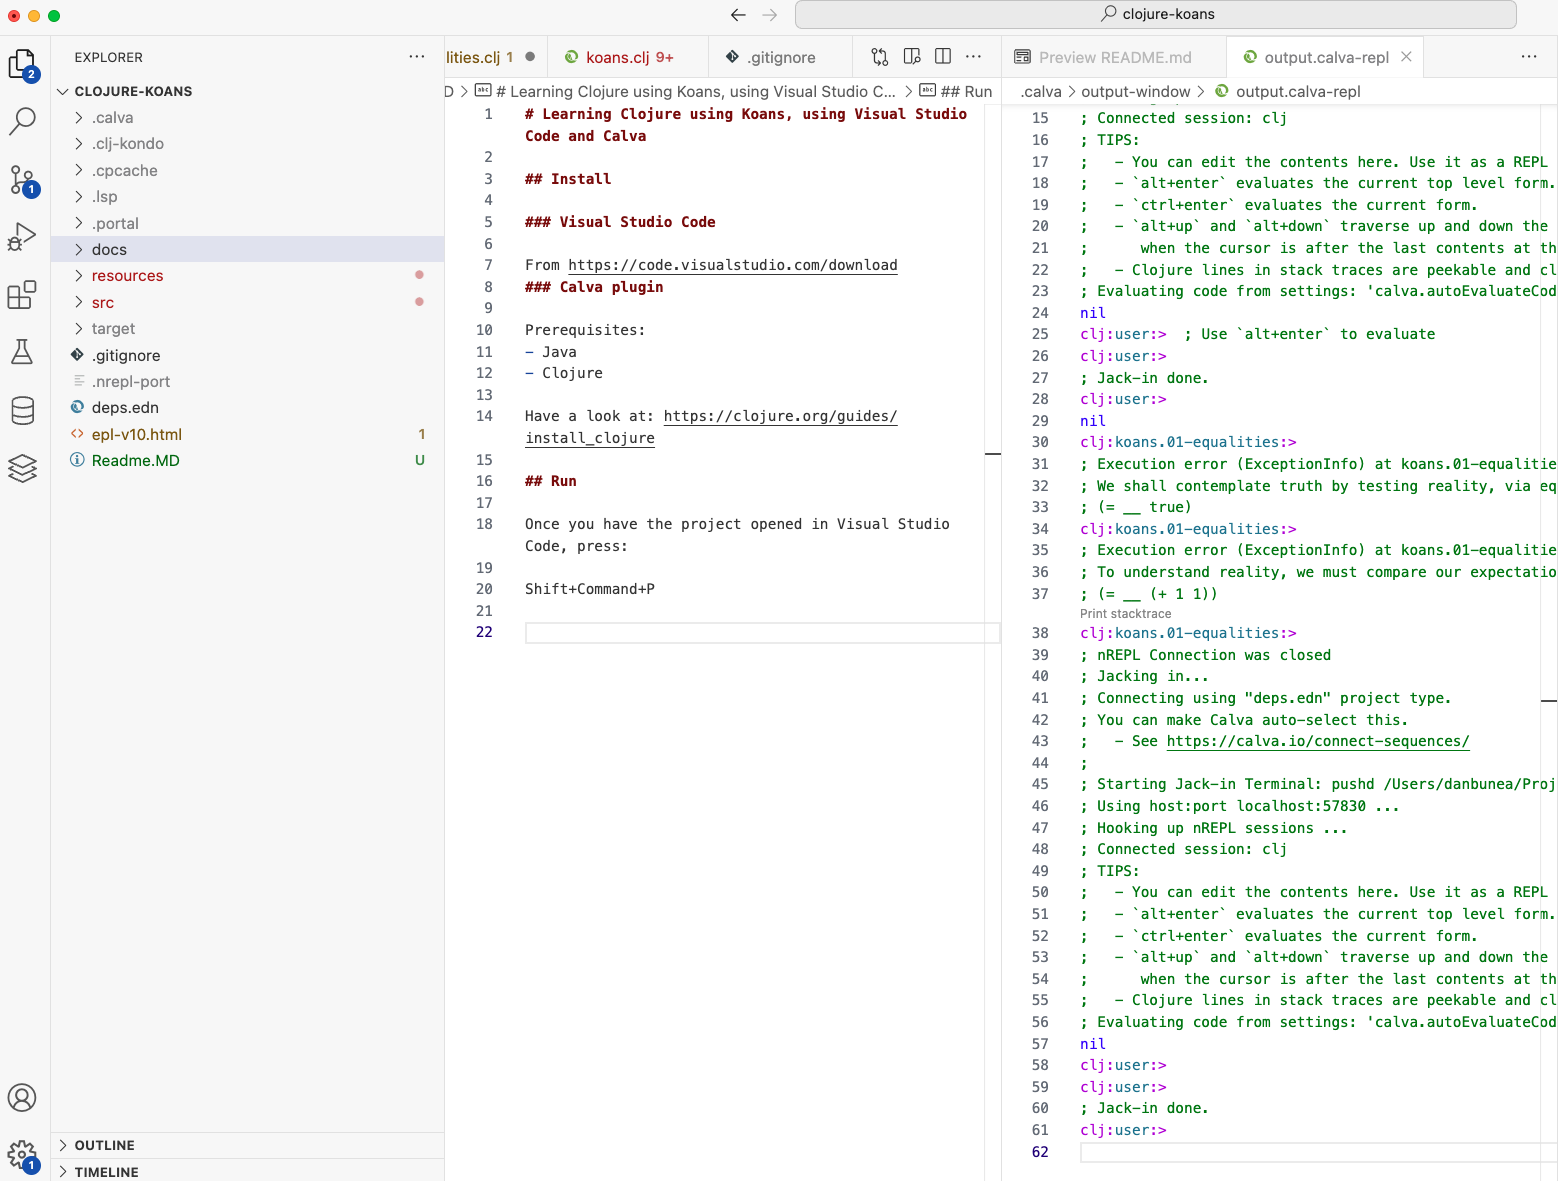Open the Explorer view in activity bar

coord(22,65)
